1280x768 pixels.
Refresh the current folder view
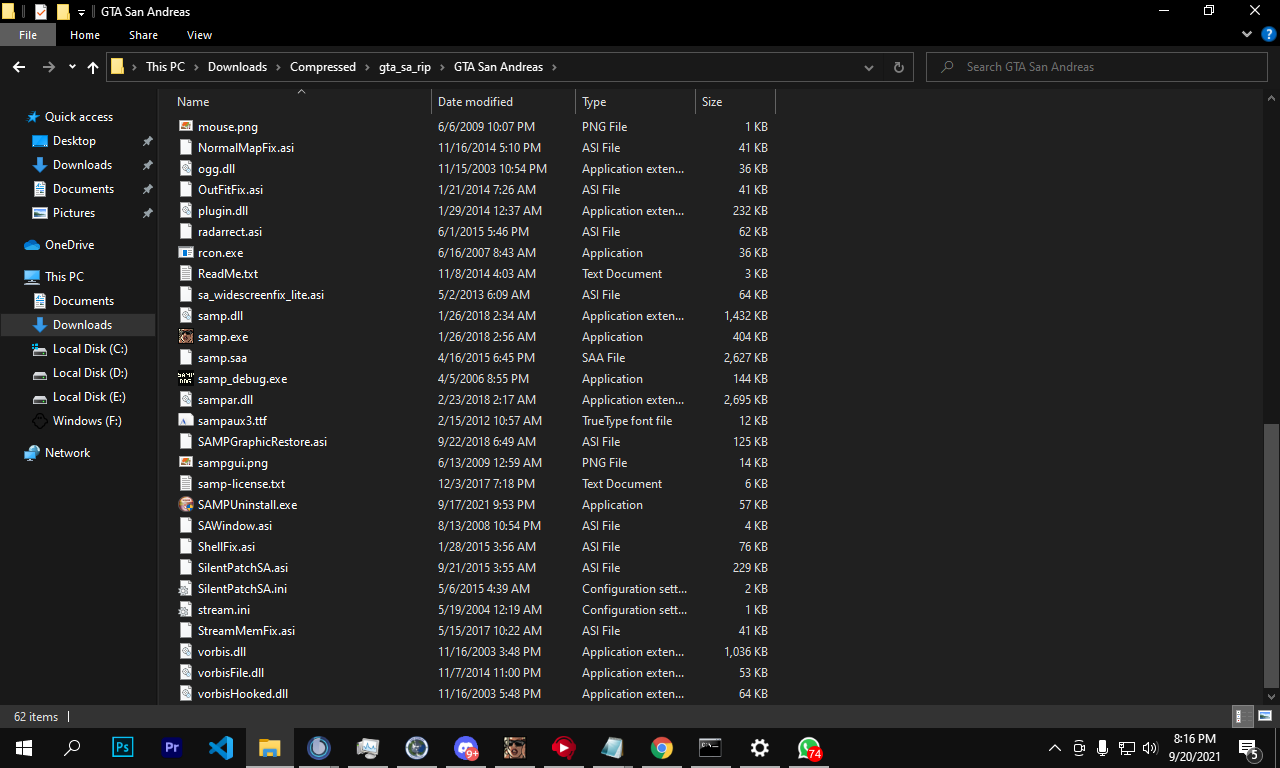[898, 67]
